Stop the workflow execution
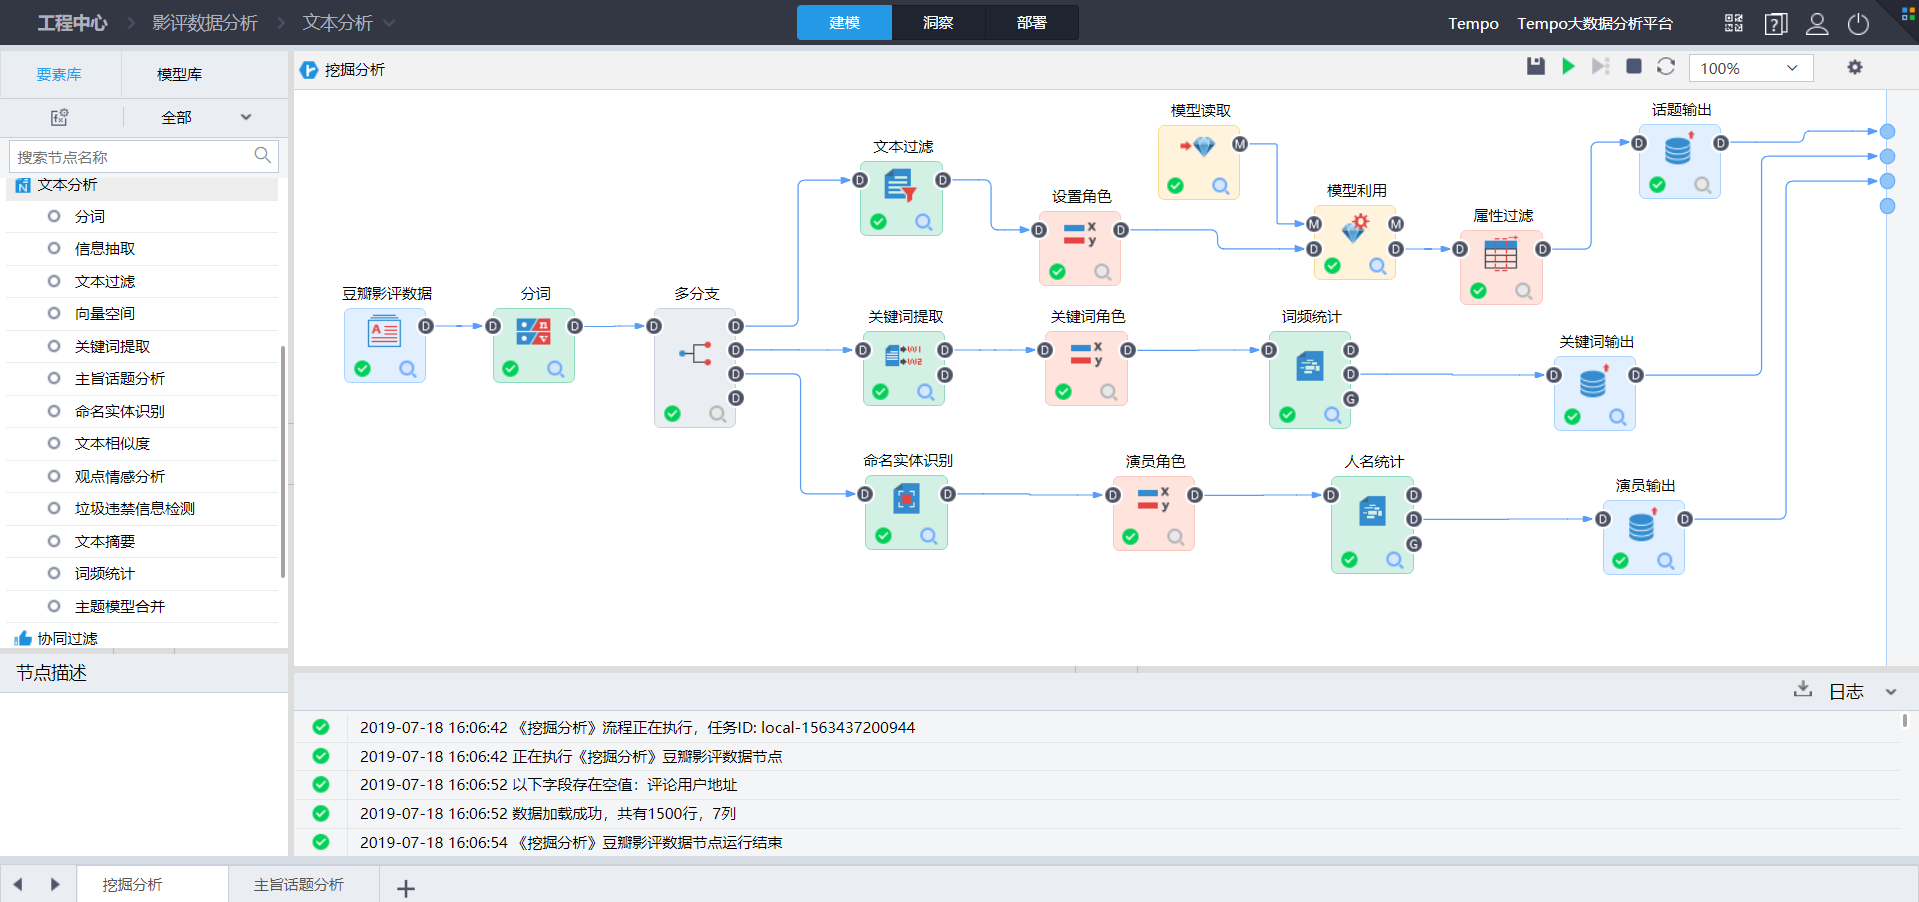The height and width of the screenshot is (902, 1919). tap(1634, 66)
